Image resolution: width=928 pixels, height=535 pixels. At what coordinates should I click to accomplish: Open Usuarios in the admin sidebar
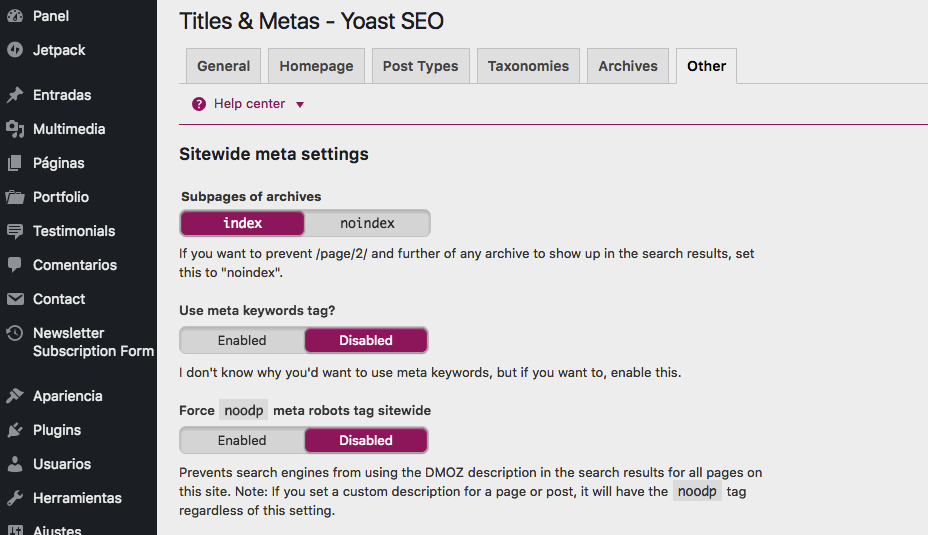coord(62,464)
